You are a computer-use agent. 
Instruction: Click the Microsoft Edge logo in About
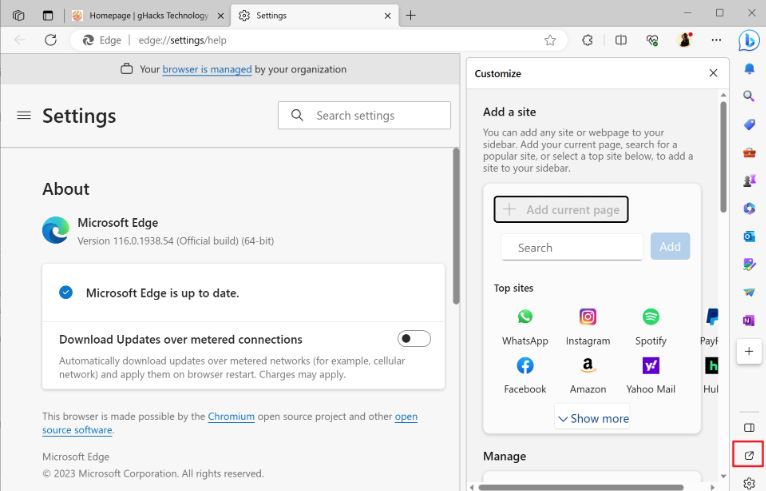click(x=56, y=230)
